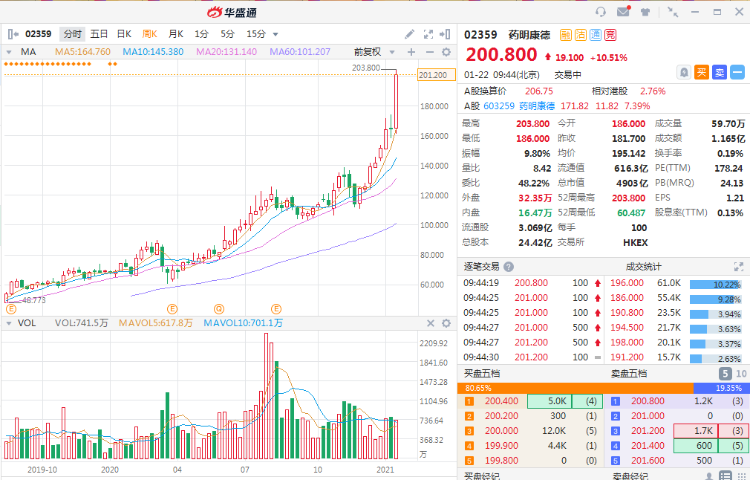Open the chart fullscreen expand icon
The image size is (750, 480).
click(x=428, y=34)
